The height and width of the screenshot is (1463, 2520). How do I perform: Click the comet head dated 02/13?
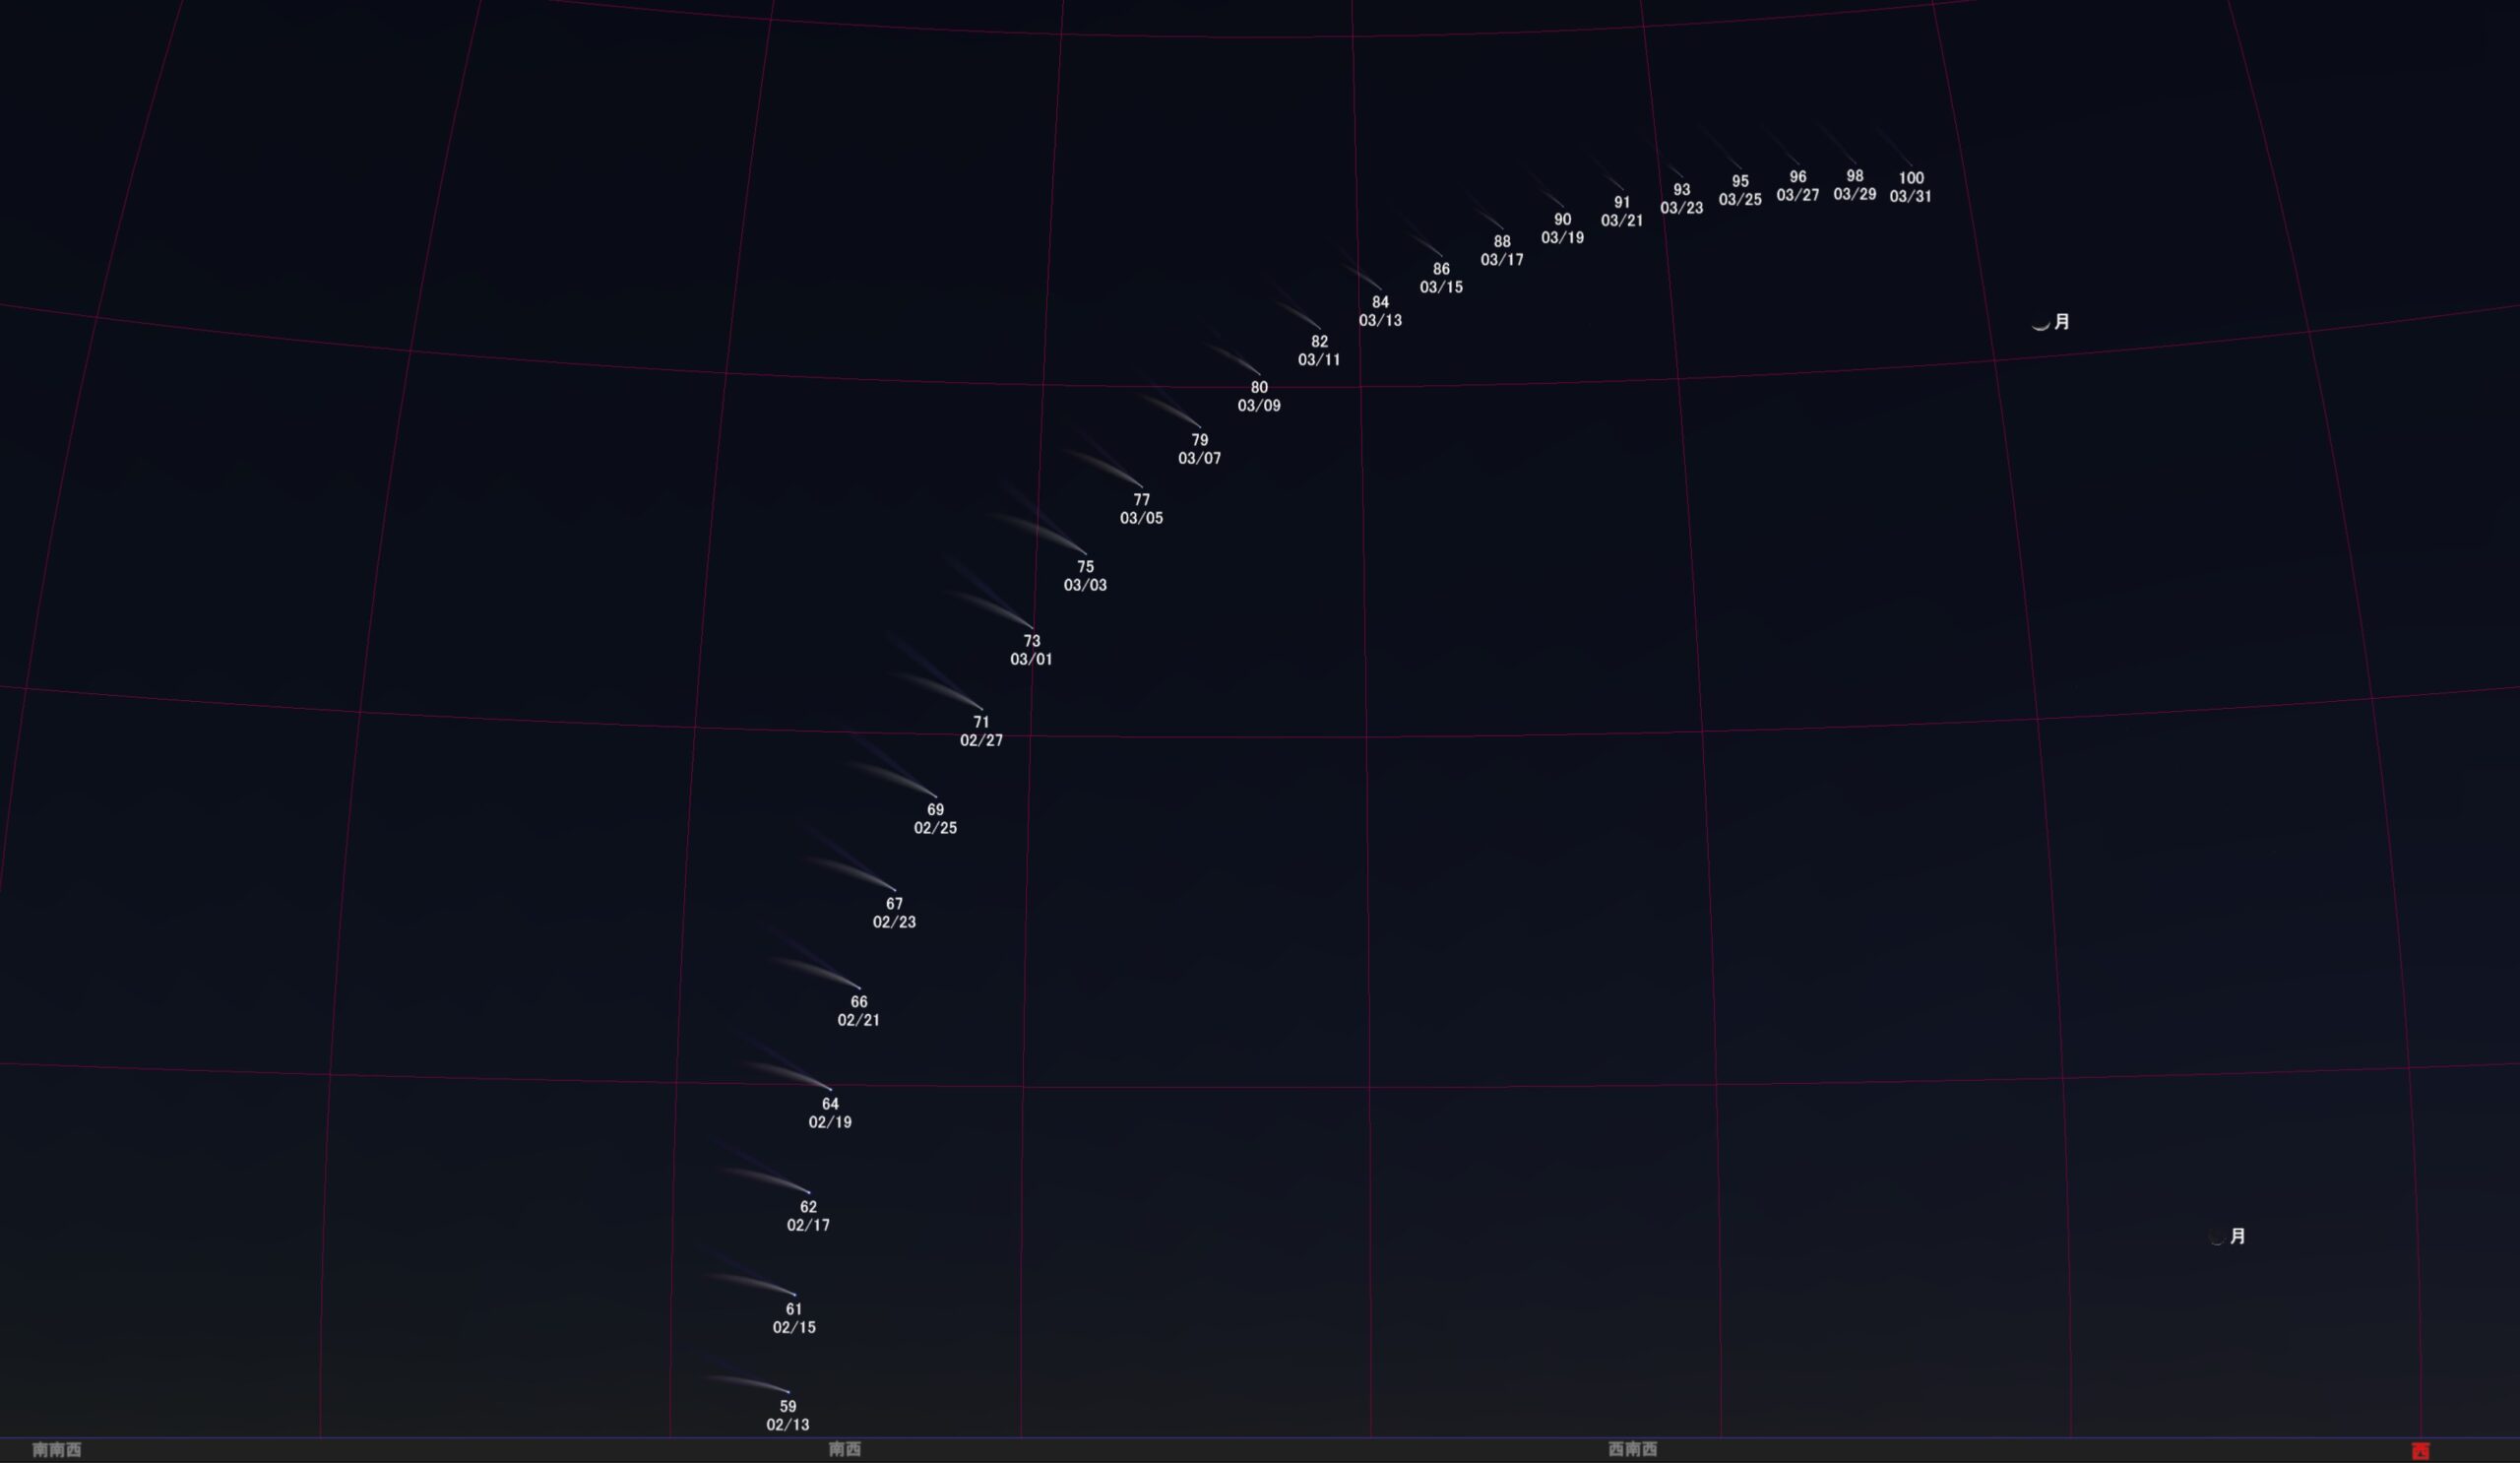[x=788, y=1391]
